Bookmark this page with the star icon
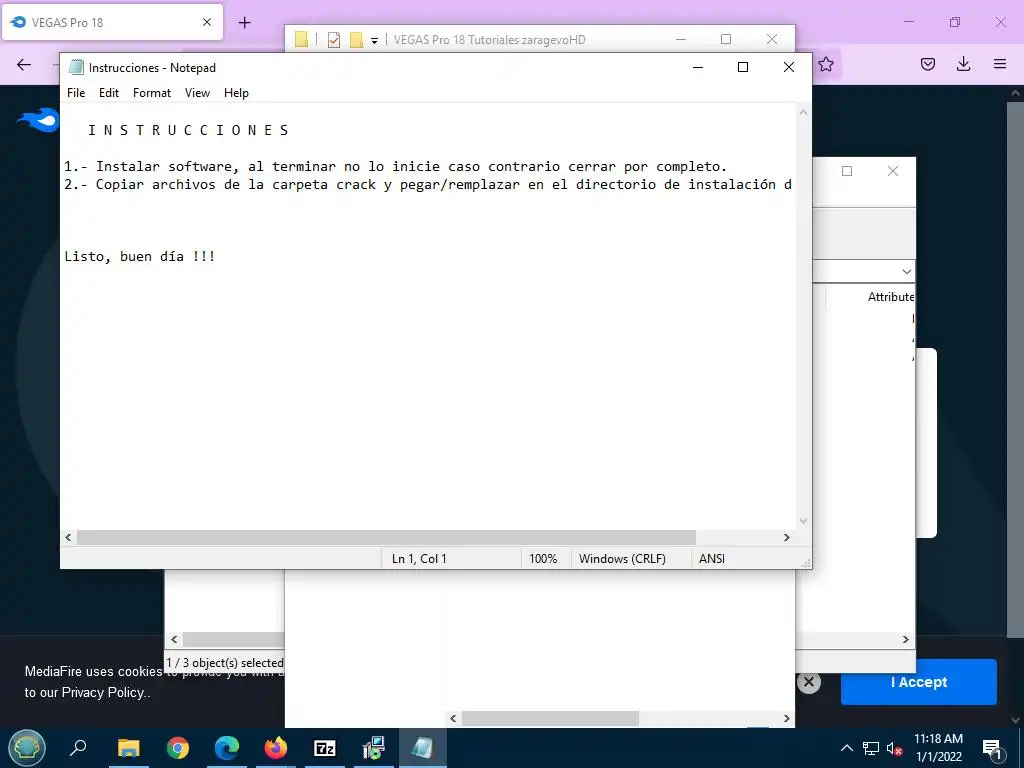The width and height of the screenshot is (1024, 768). coord(825,64)
